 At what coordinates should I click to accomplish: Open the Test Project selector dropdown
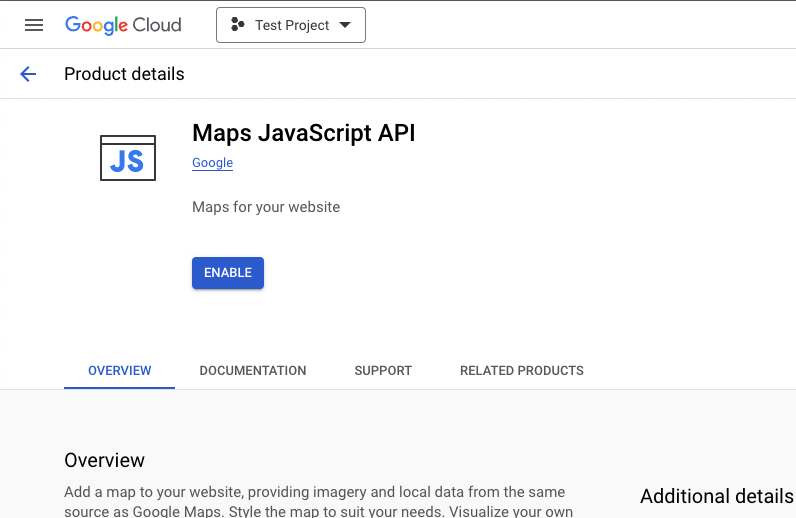pos(291,25)
